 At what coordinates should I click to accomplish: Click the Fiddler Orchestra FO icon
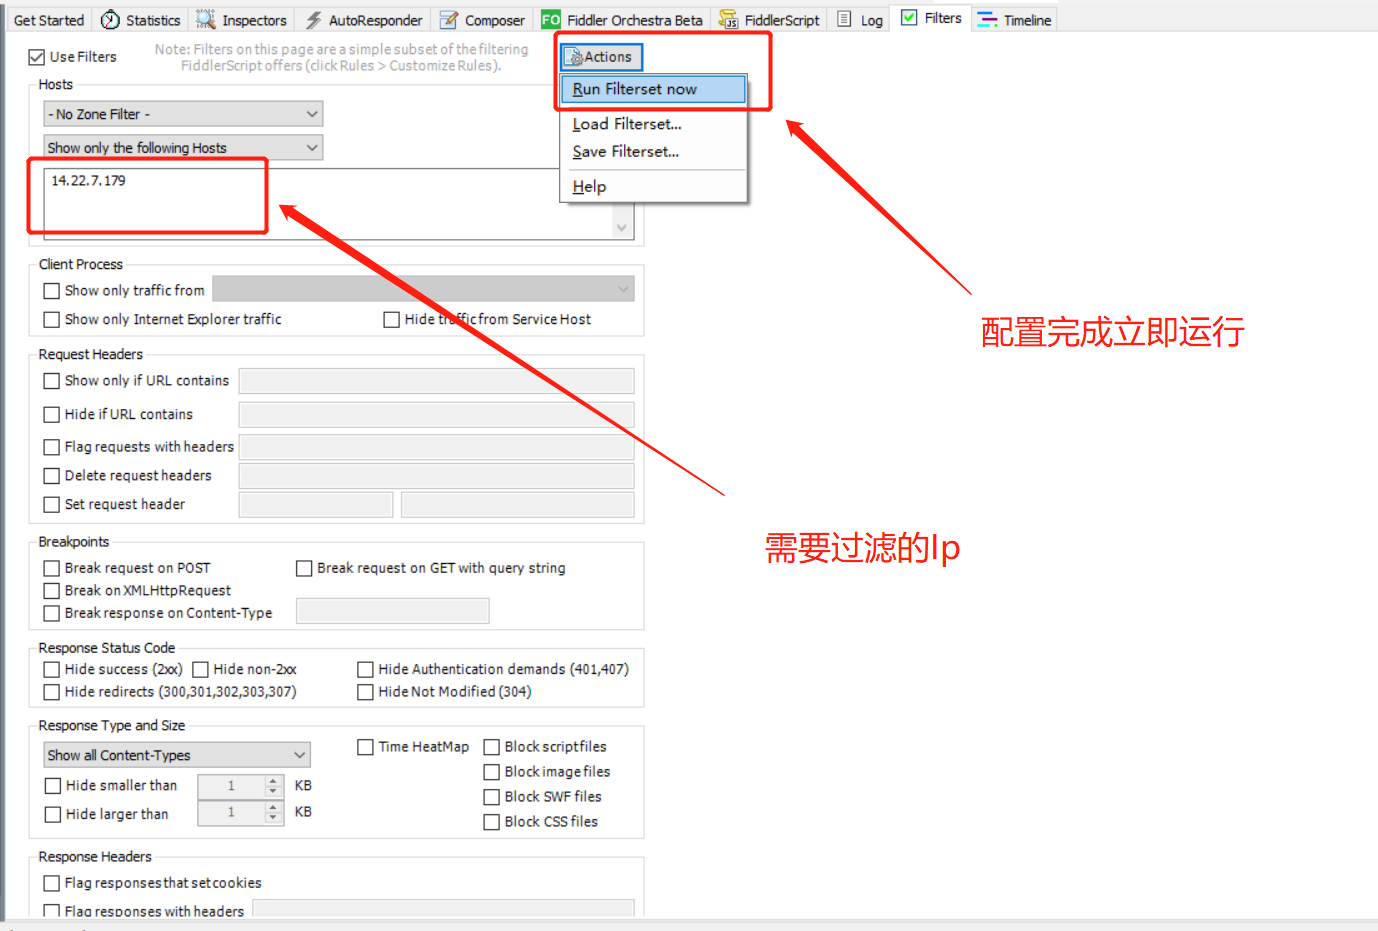[x=551, y=20]
